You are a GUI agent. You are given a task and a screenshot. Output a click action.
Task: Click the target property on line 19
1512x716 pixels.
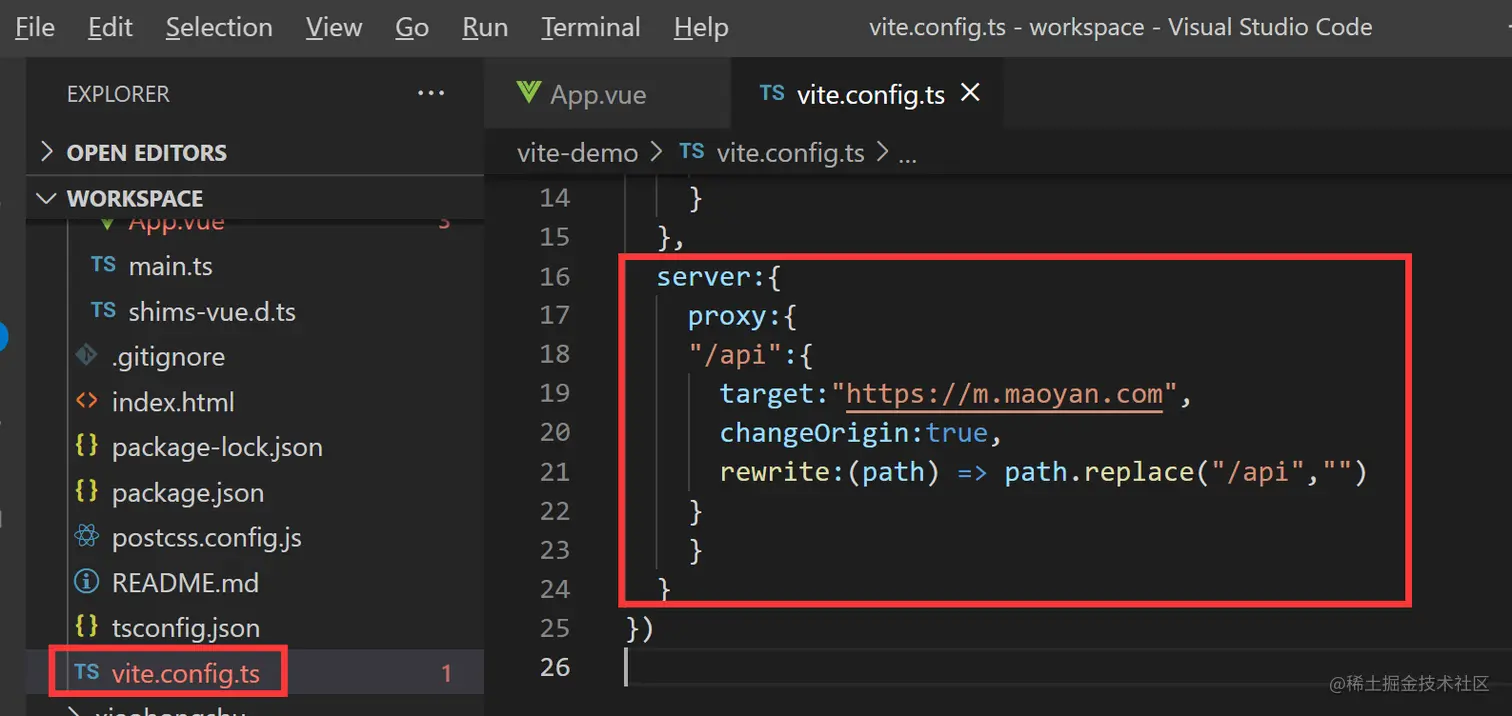click(767, 393)
